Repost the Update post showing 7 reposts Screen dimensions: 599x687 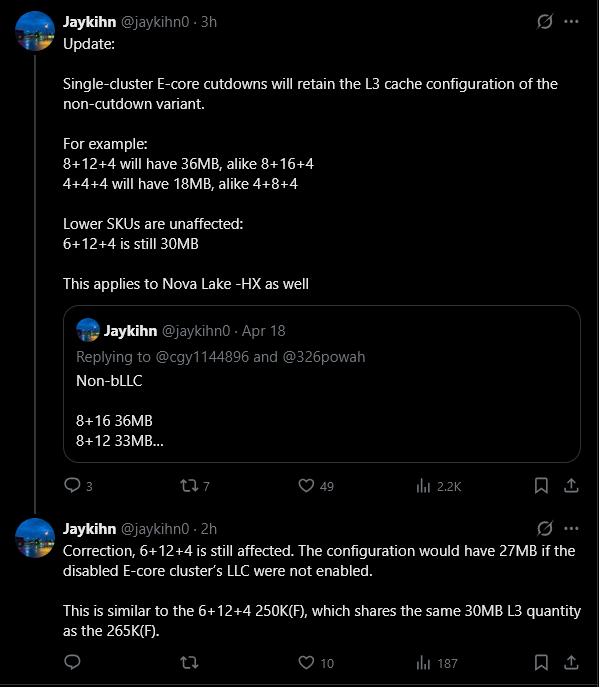[195, 486]
